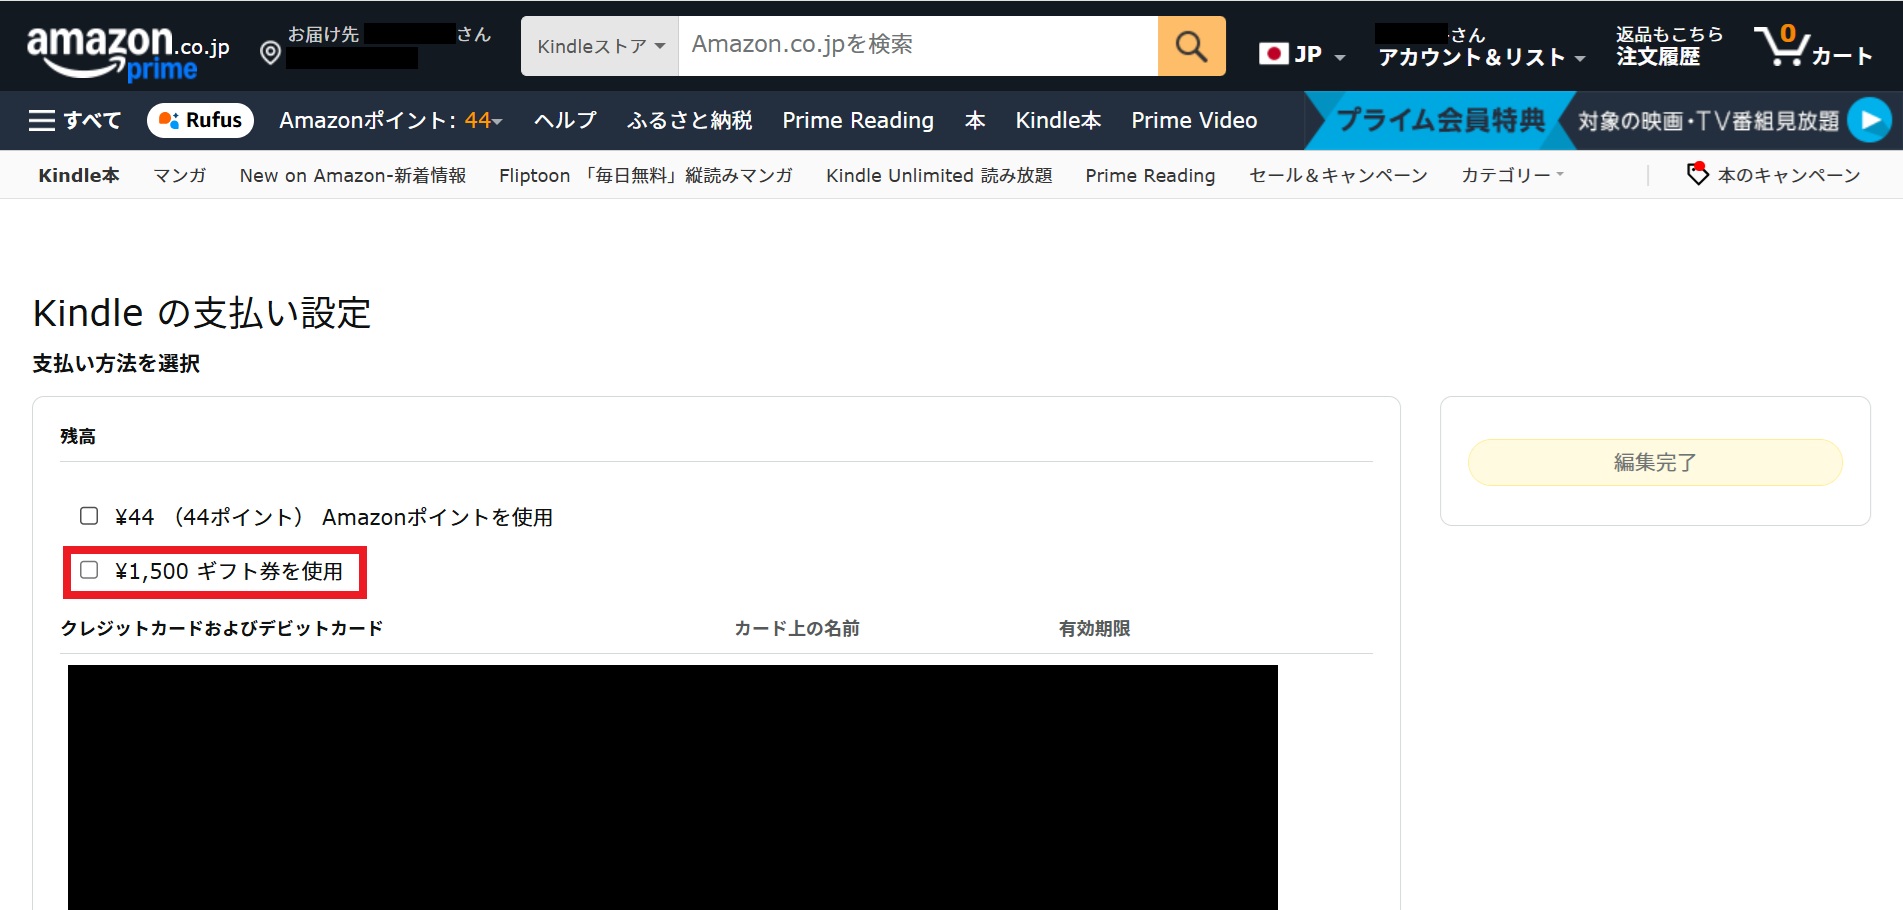Screen dimensions: 1903x910
Task: Open the Kindle Unlimited 読み放題 link
Action: click(938, 176)
